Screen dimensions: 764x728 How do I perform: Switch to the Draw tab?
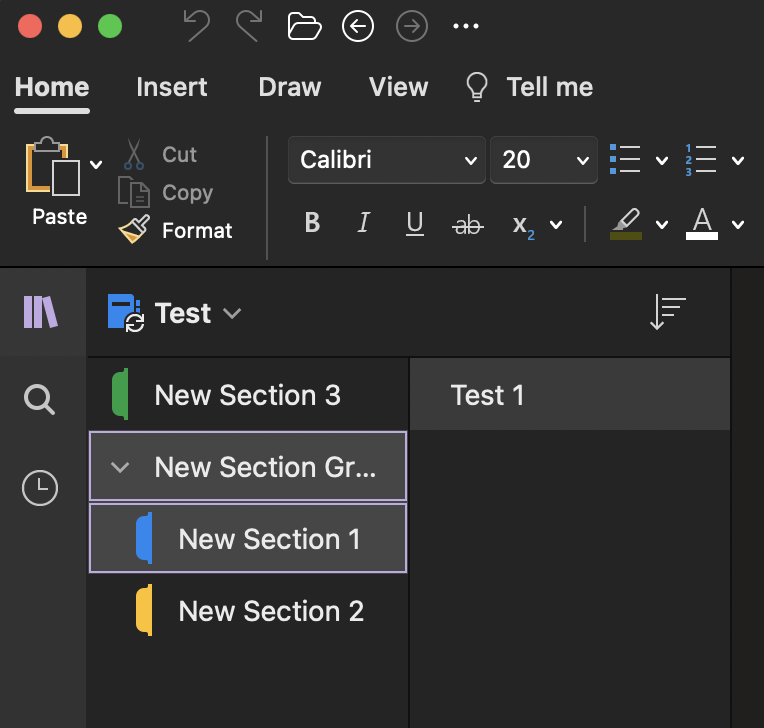(x=290, y=87)
